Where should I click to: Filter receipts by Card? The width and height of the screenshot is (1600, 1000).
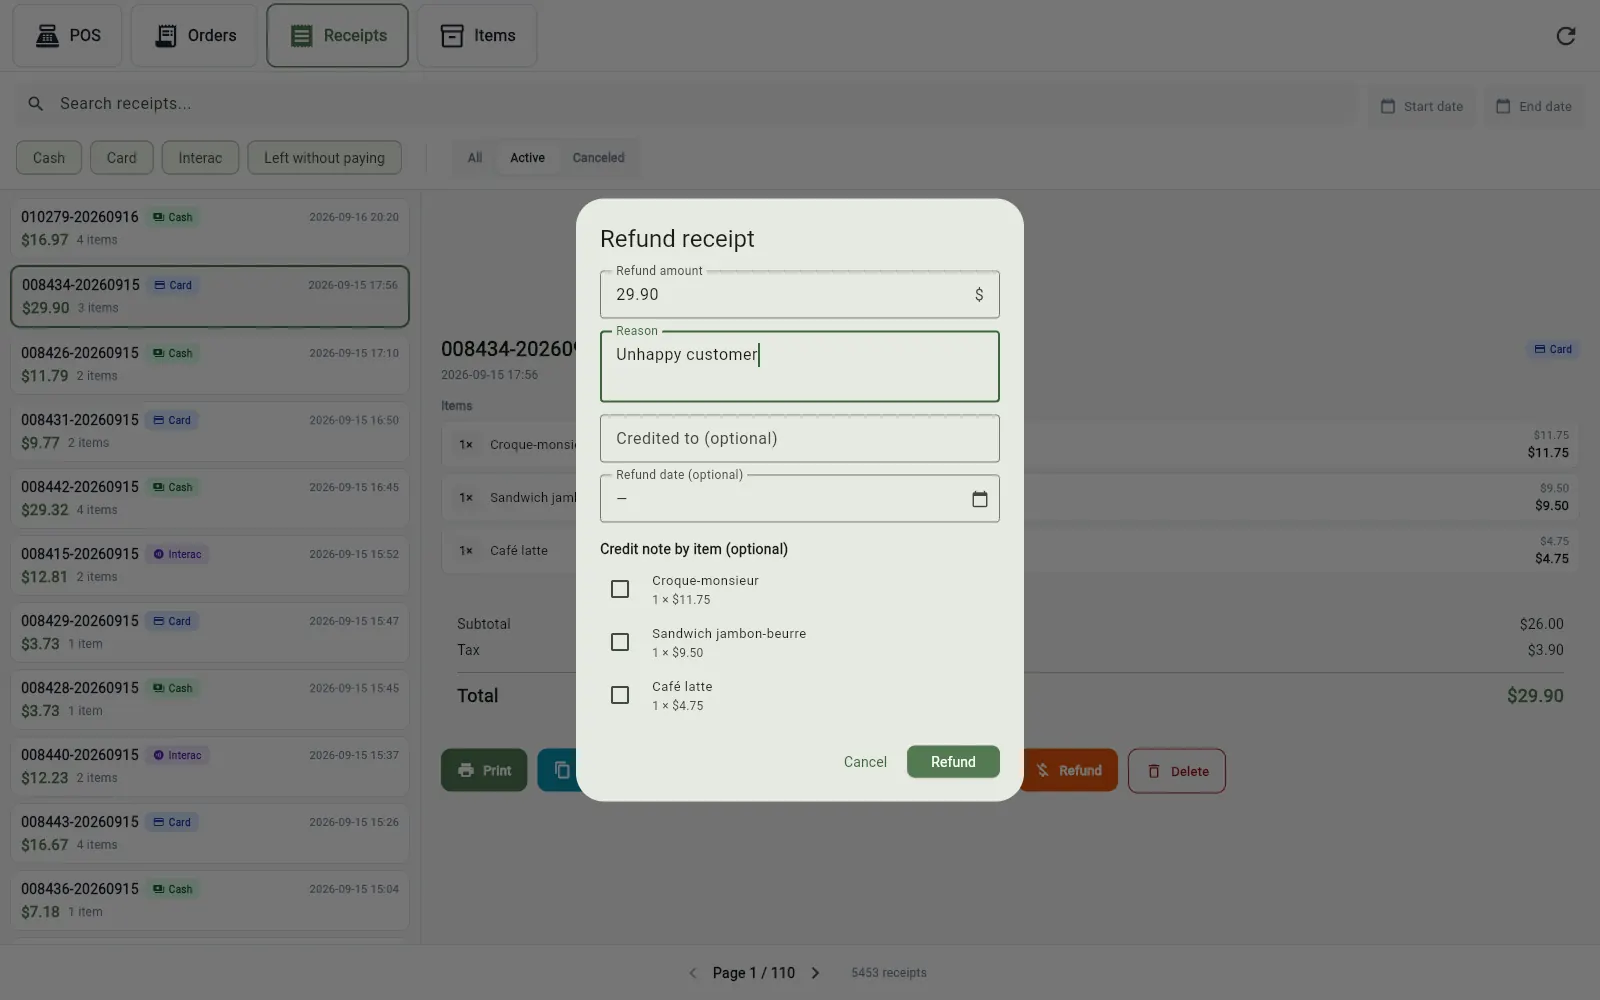122,158
